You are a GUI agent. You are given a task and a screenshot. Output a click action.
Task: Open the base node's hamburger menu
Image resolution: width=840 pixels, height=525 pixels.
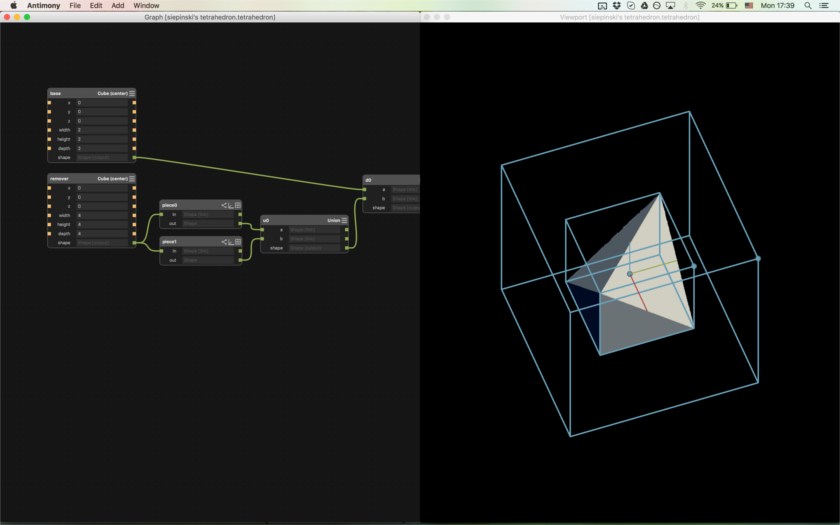(x=132, y=93)
